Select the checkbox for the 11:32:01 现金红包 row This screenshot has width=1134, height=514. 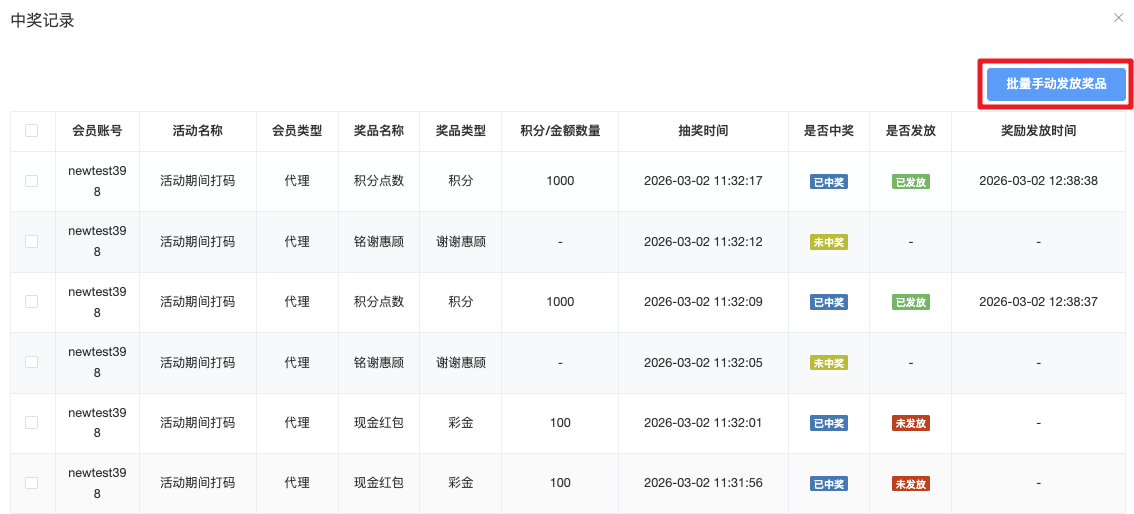tap(32, 423)
